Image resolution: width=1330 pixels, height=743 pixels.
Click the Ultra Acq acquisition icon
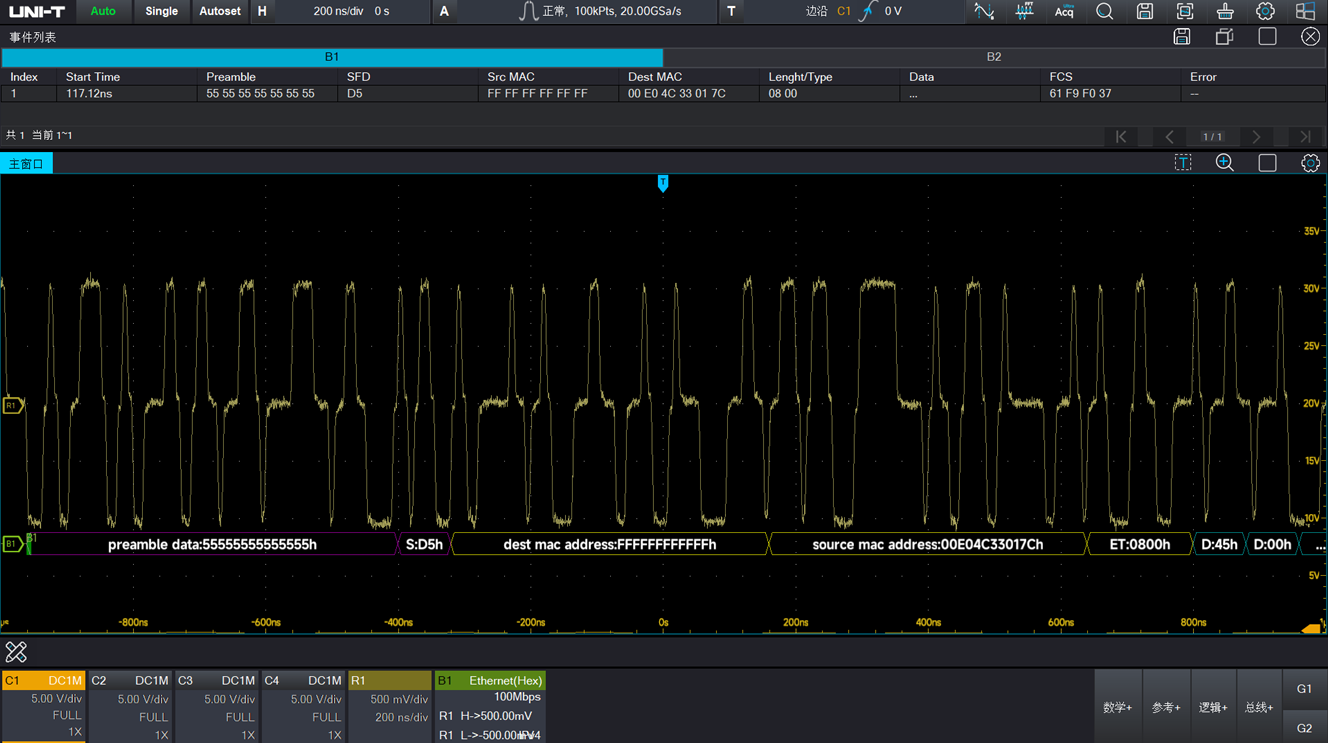1064,12
